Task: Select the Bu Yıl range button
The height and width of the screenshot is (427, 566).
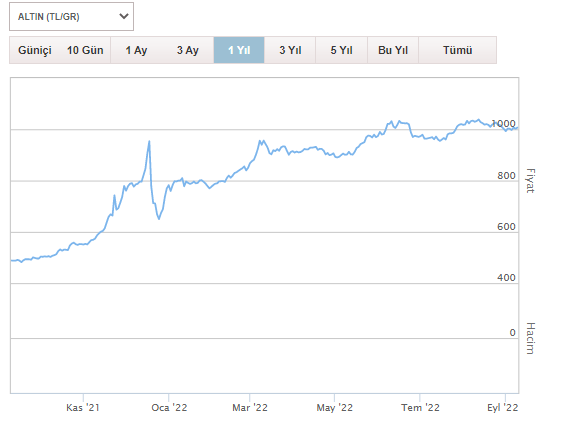Action: 393,50
